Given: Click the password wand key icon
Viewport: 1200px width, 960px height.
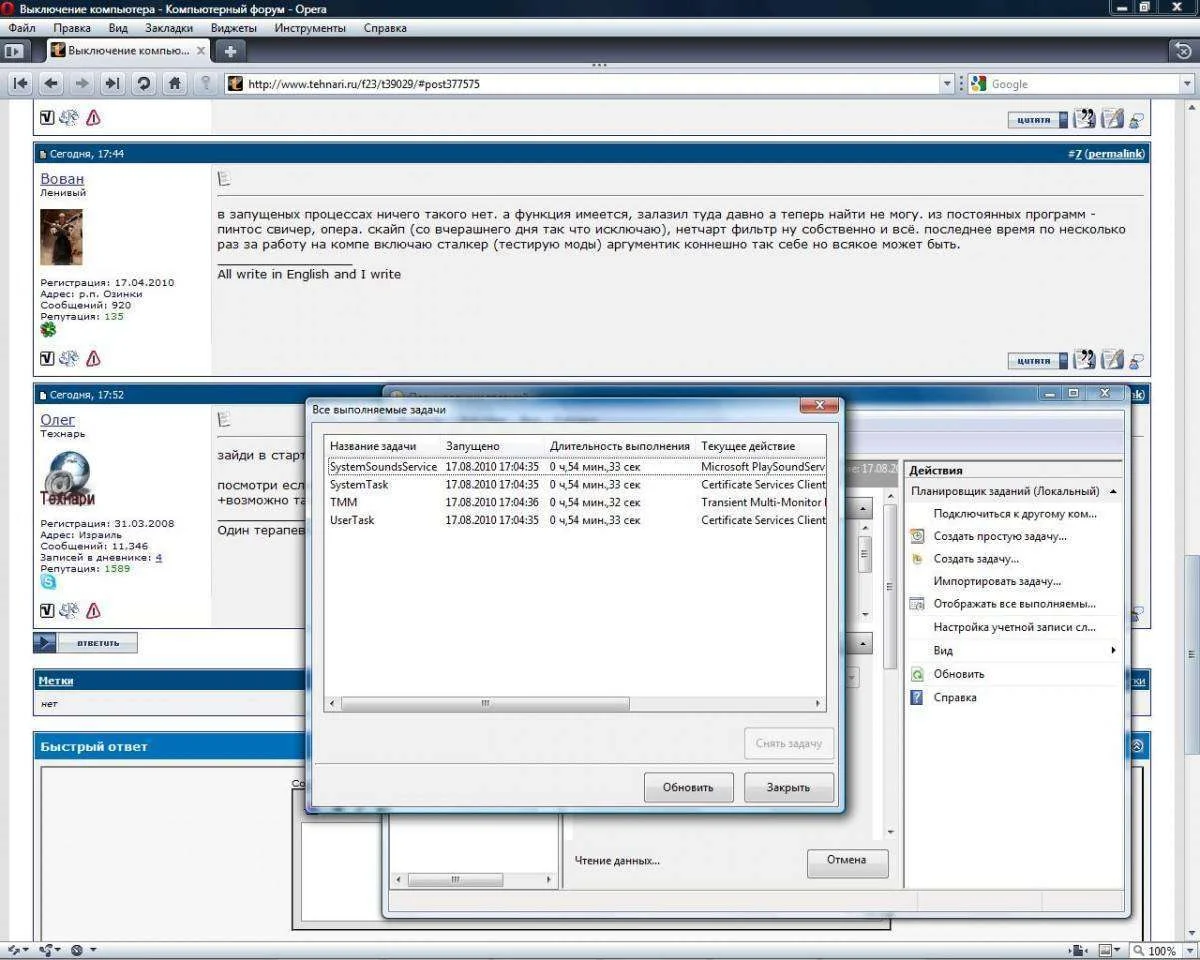Looking at the screenshot, I should (x=206, y=84).
